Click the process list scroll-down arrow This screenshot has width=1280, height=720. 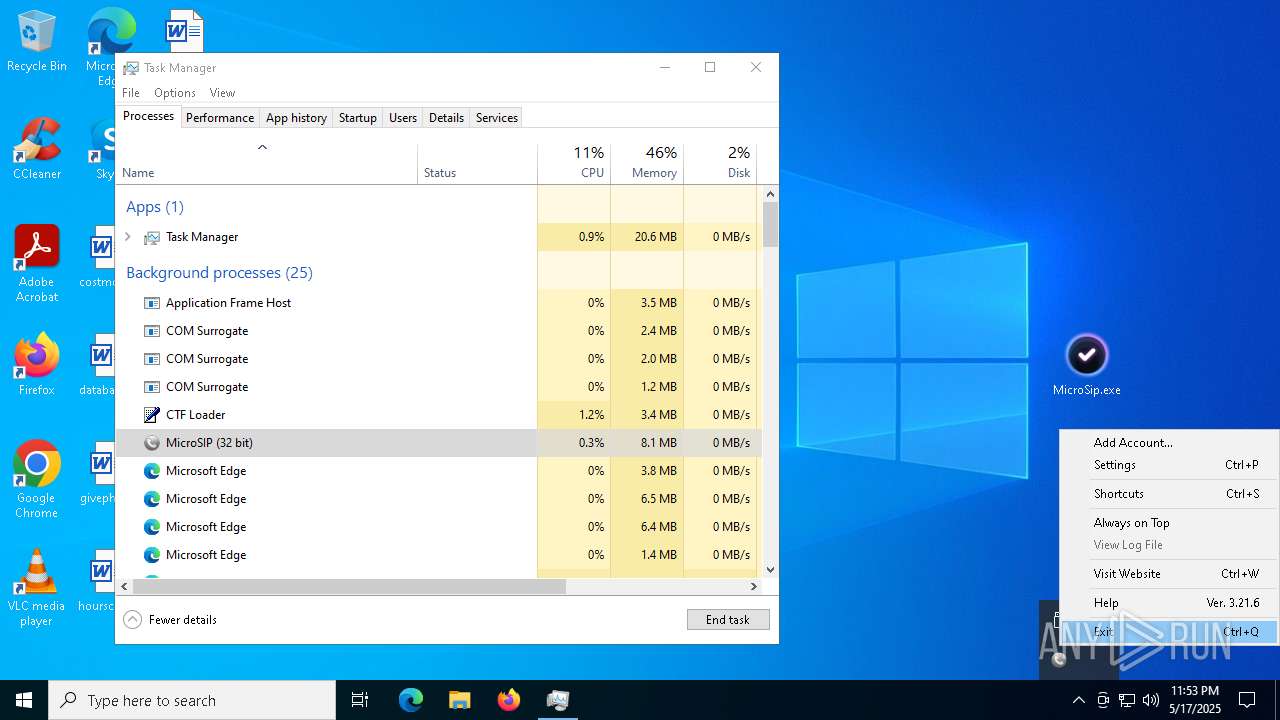coord(770,570)
